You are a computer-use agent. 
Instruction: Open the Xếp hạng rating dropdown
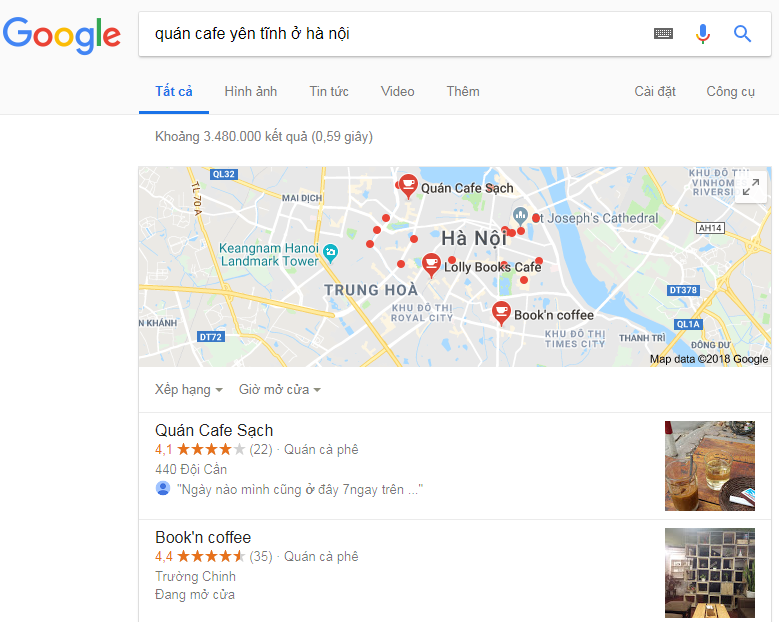pyautogui.click(x=189, y=389)
